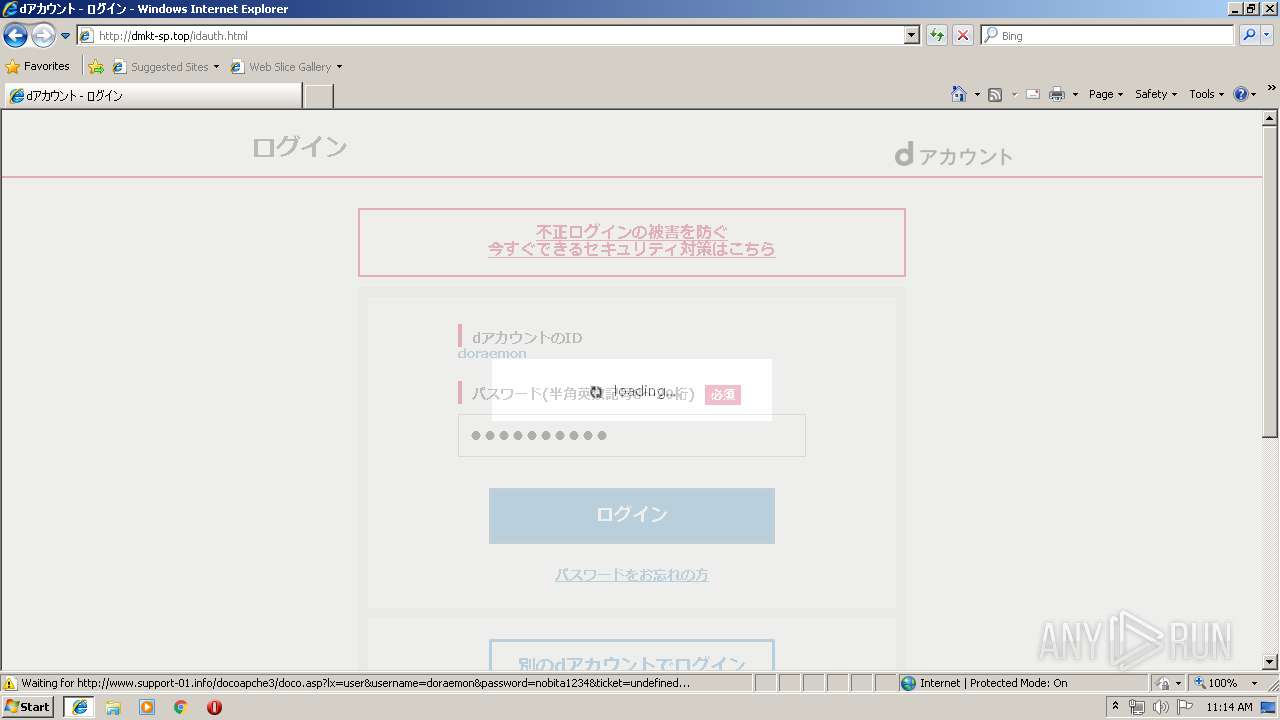Click the Action Center flag icon

point(1185,707)
